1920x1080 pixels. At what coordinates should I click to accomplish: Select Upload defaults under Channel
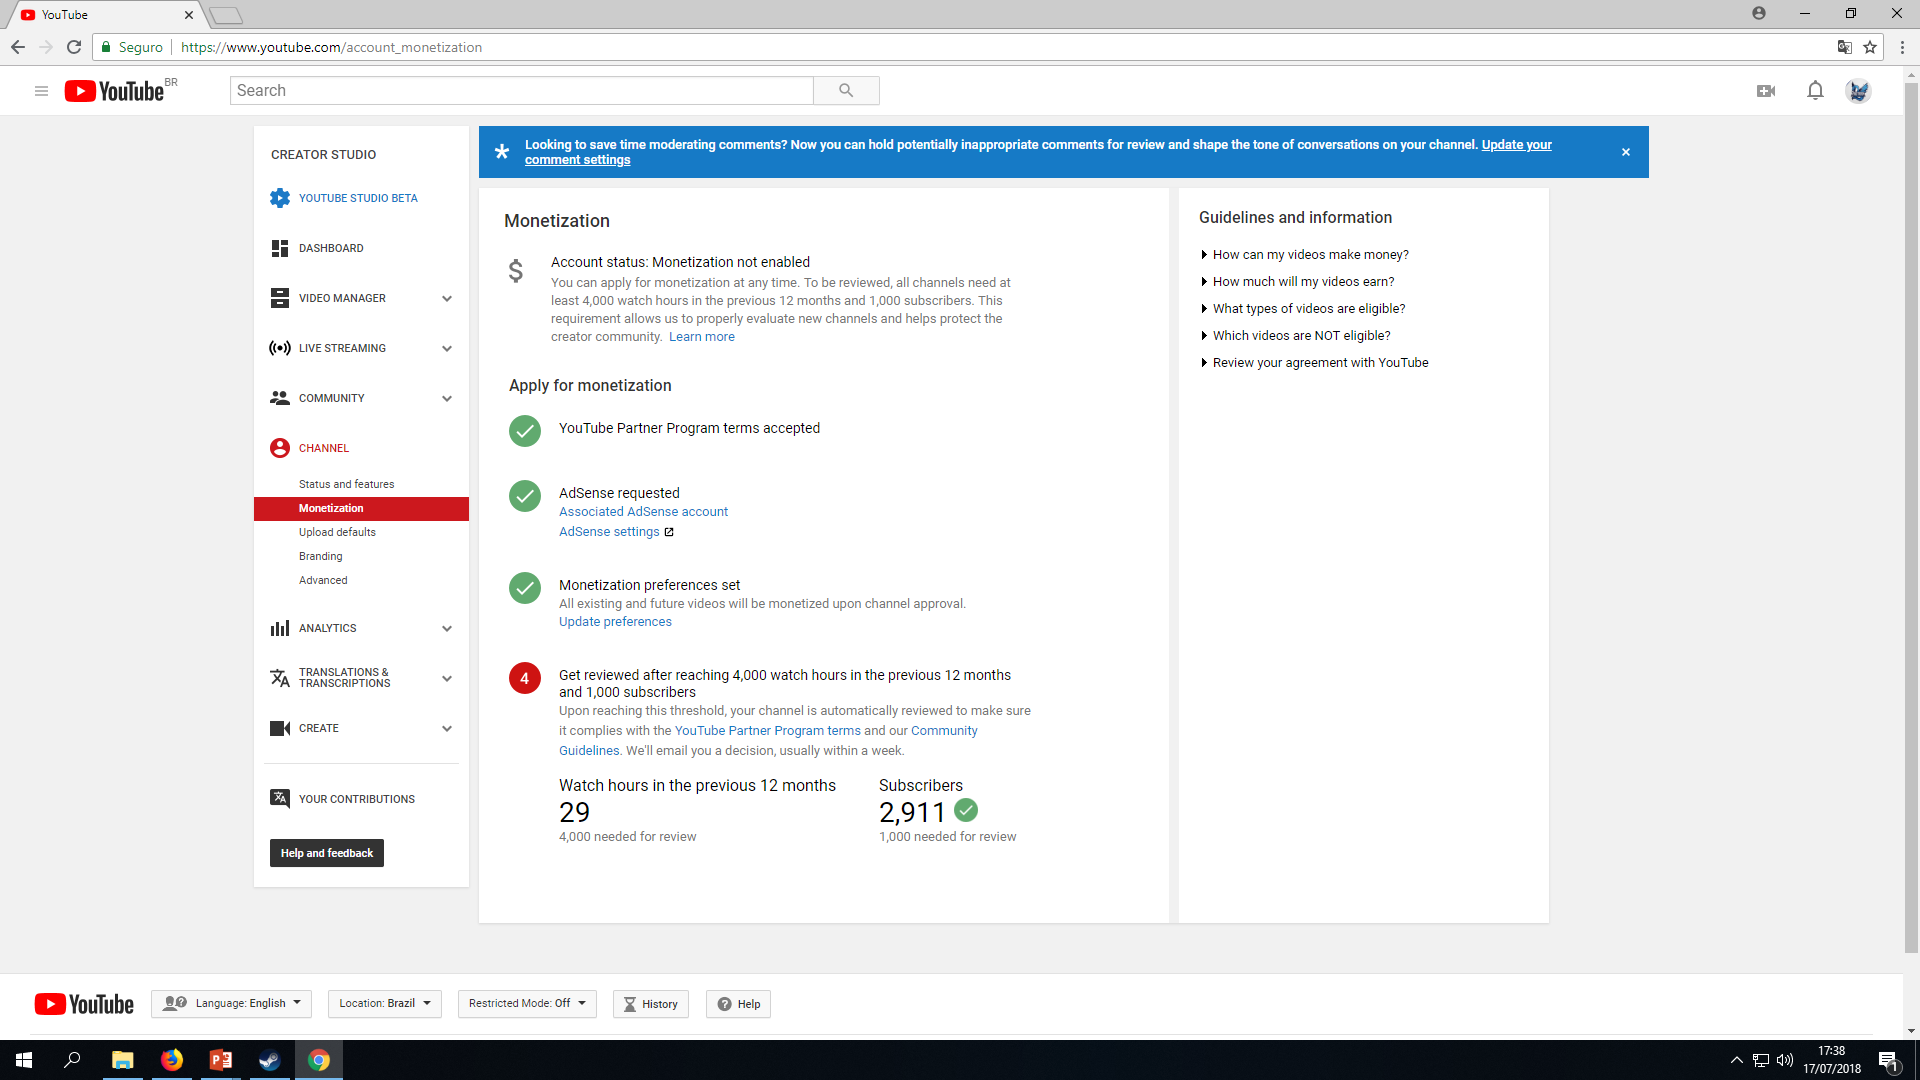337,532
